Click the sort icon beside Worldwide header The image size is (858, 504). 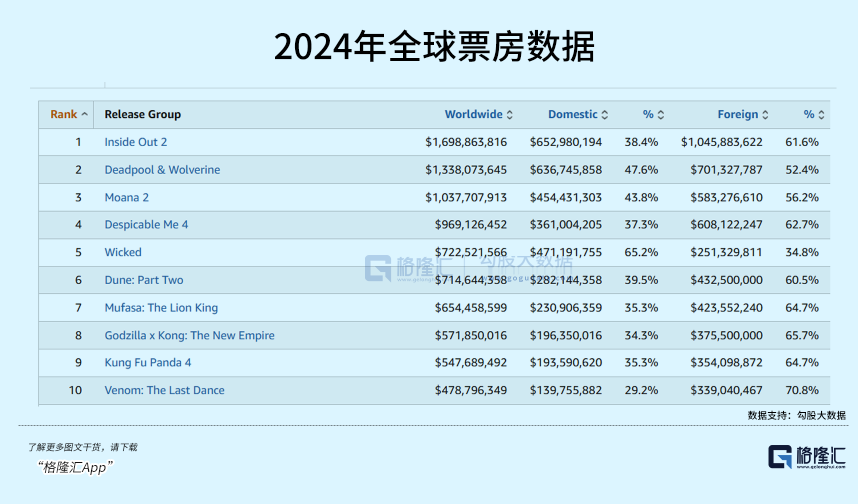(510, 115)
